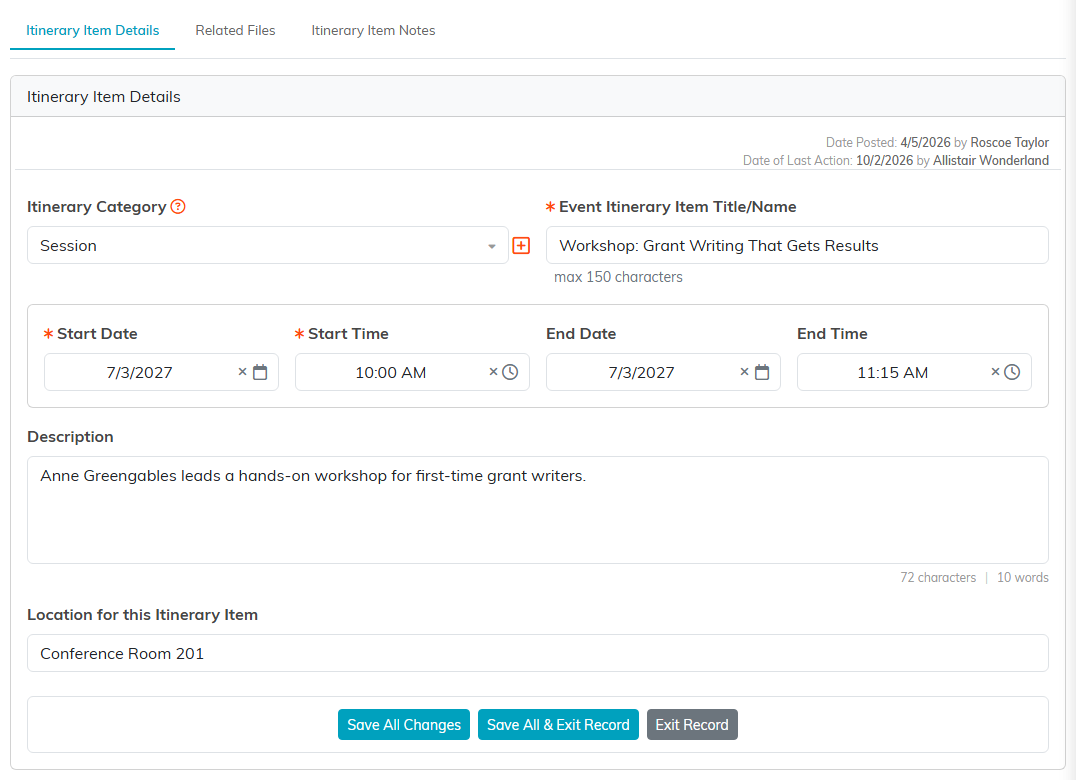The image size is (1076, 780).
Task: Open the Start Time clock picker
Action: coord(510,372)
